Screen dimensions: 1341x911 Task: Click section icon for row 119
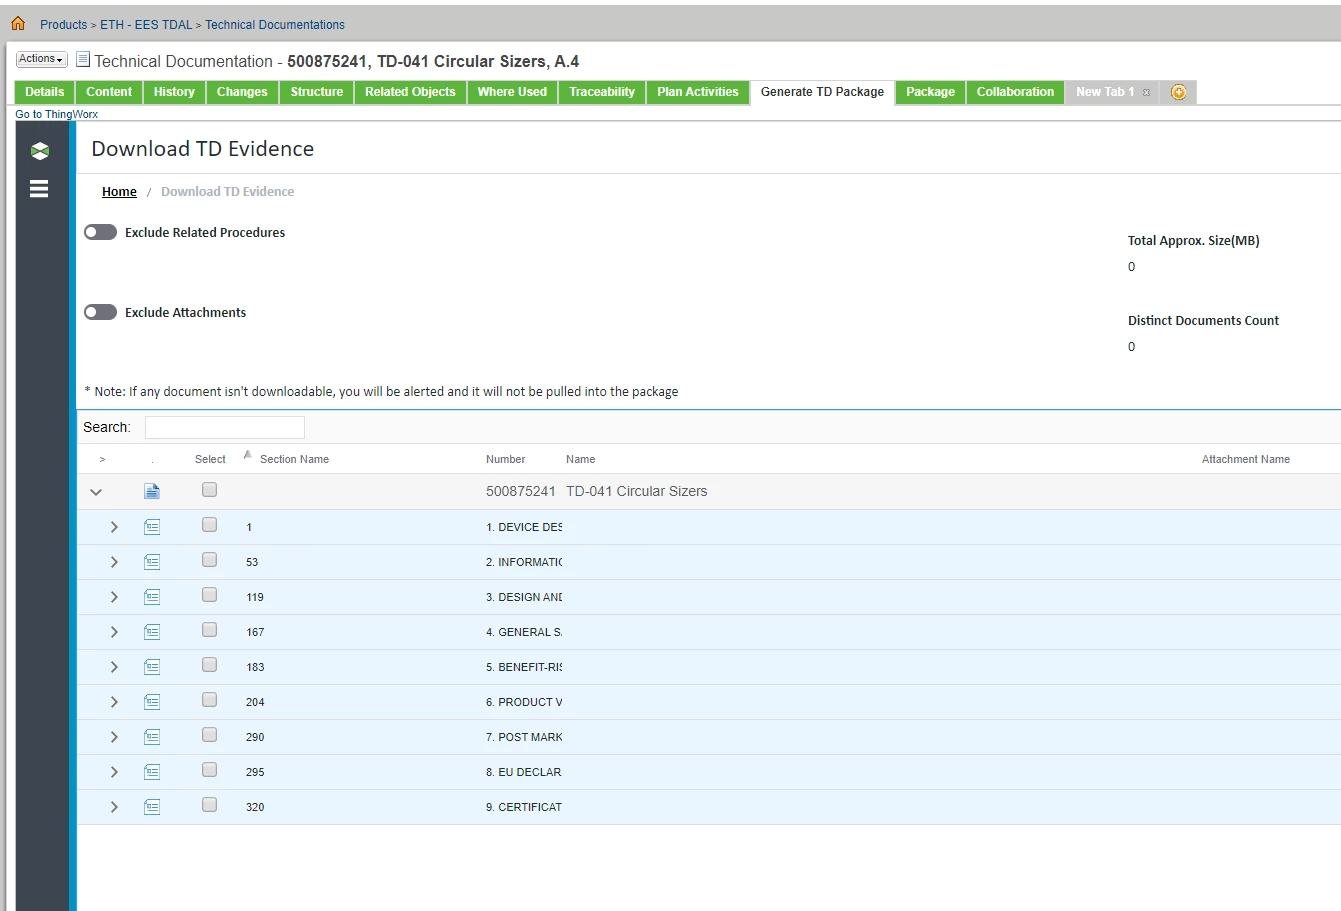pyautogui.click(x=152, y=597)
